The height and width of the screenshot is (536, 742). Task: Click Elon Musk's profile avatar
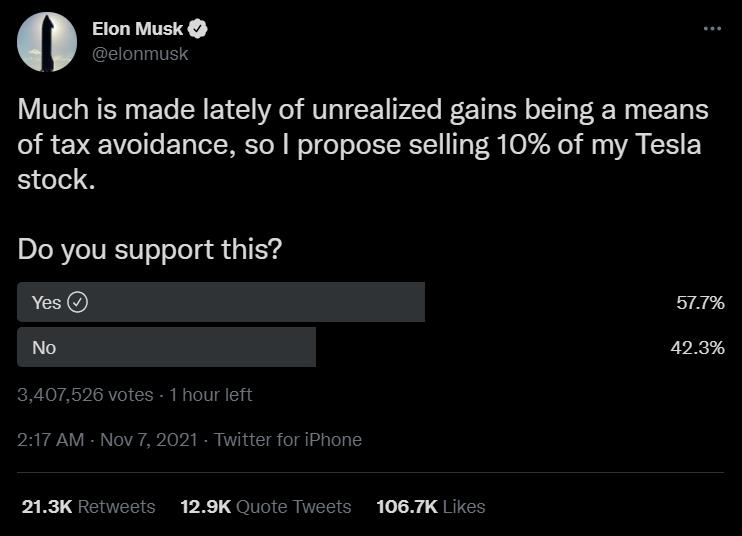(x=47, y=42)
